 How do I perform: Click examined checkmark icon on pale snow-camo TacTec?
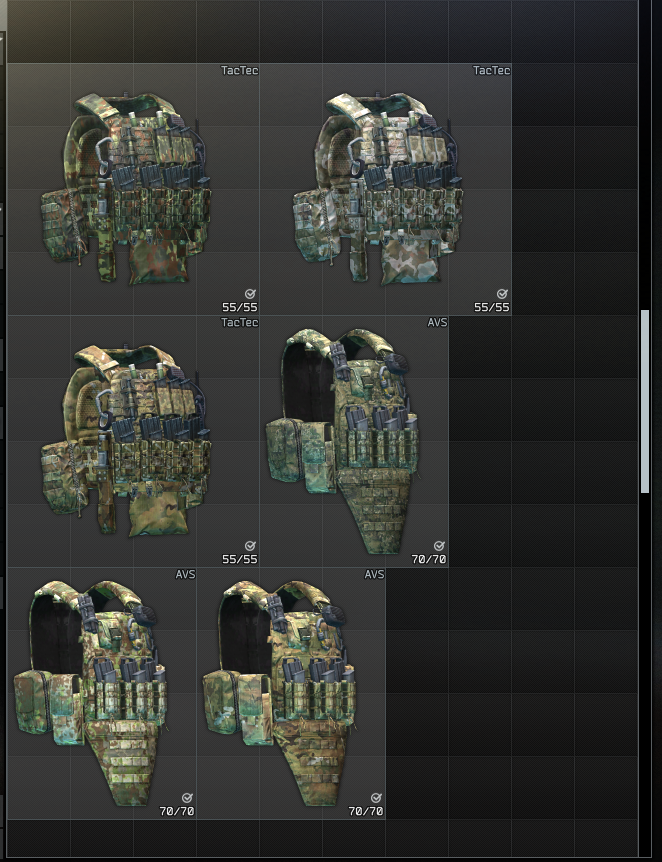point(502,294)
